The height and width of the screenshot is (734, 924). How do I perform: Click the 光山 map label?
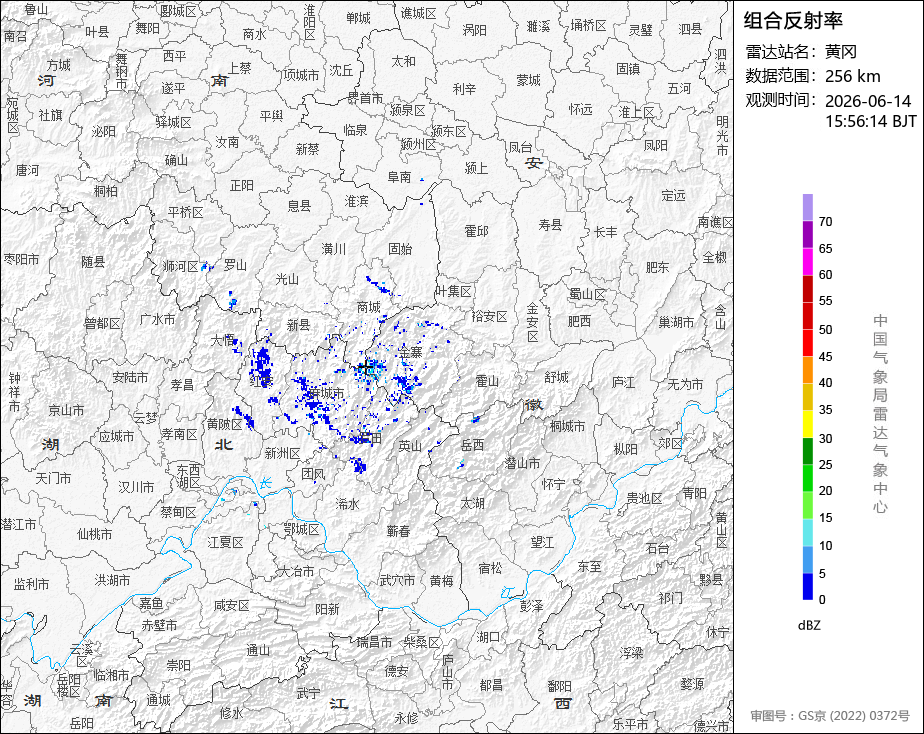[288, 279]
